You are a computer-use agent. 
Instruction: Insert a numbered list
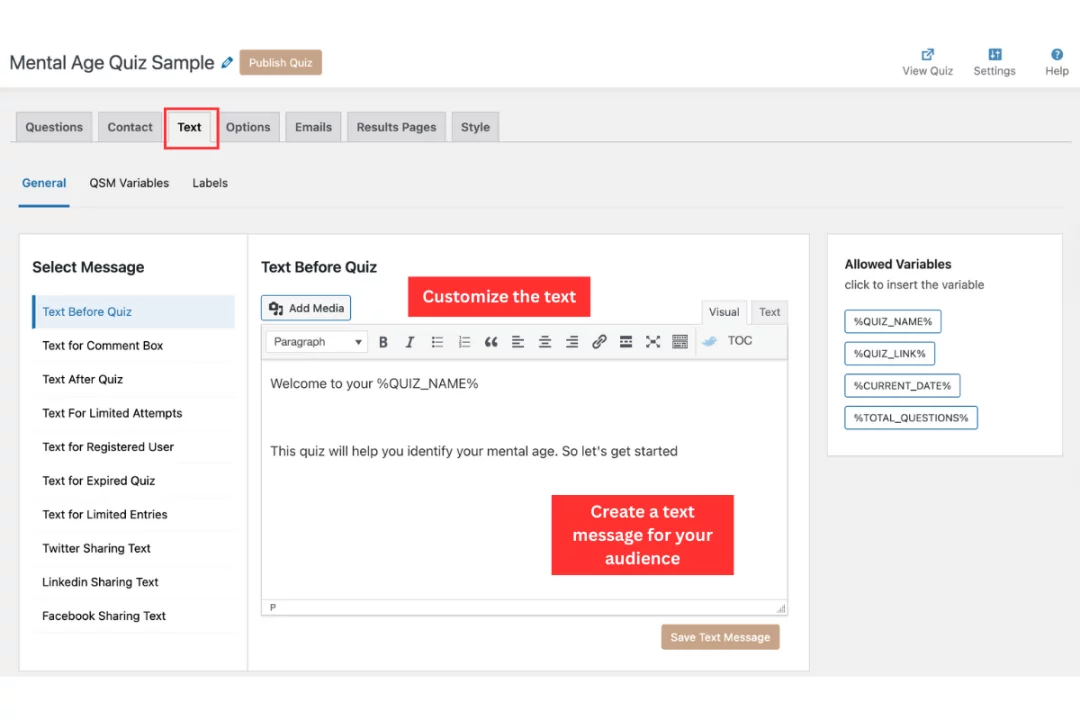click(x=464, y=342)
